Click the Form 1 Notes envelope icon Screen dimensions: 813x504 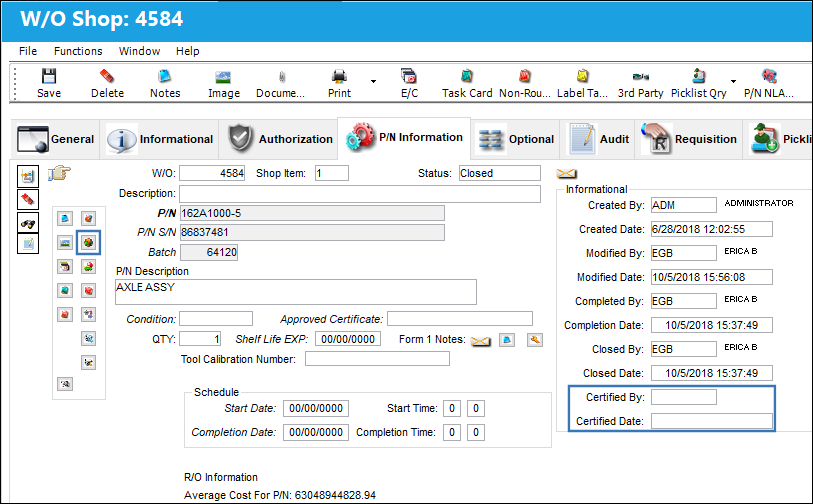coord(481,341)
